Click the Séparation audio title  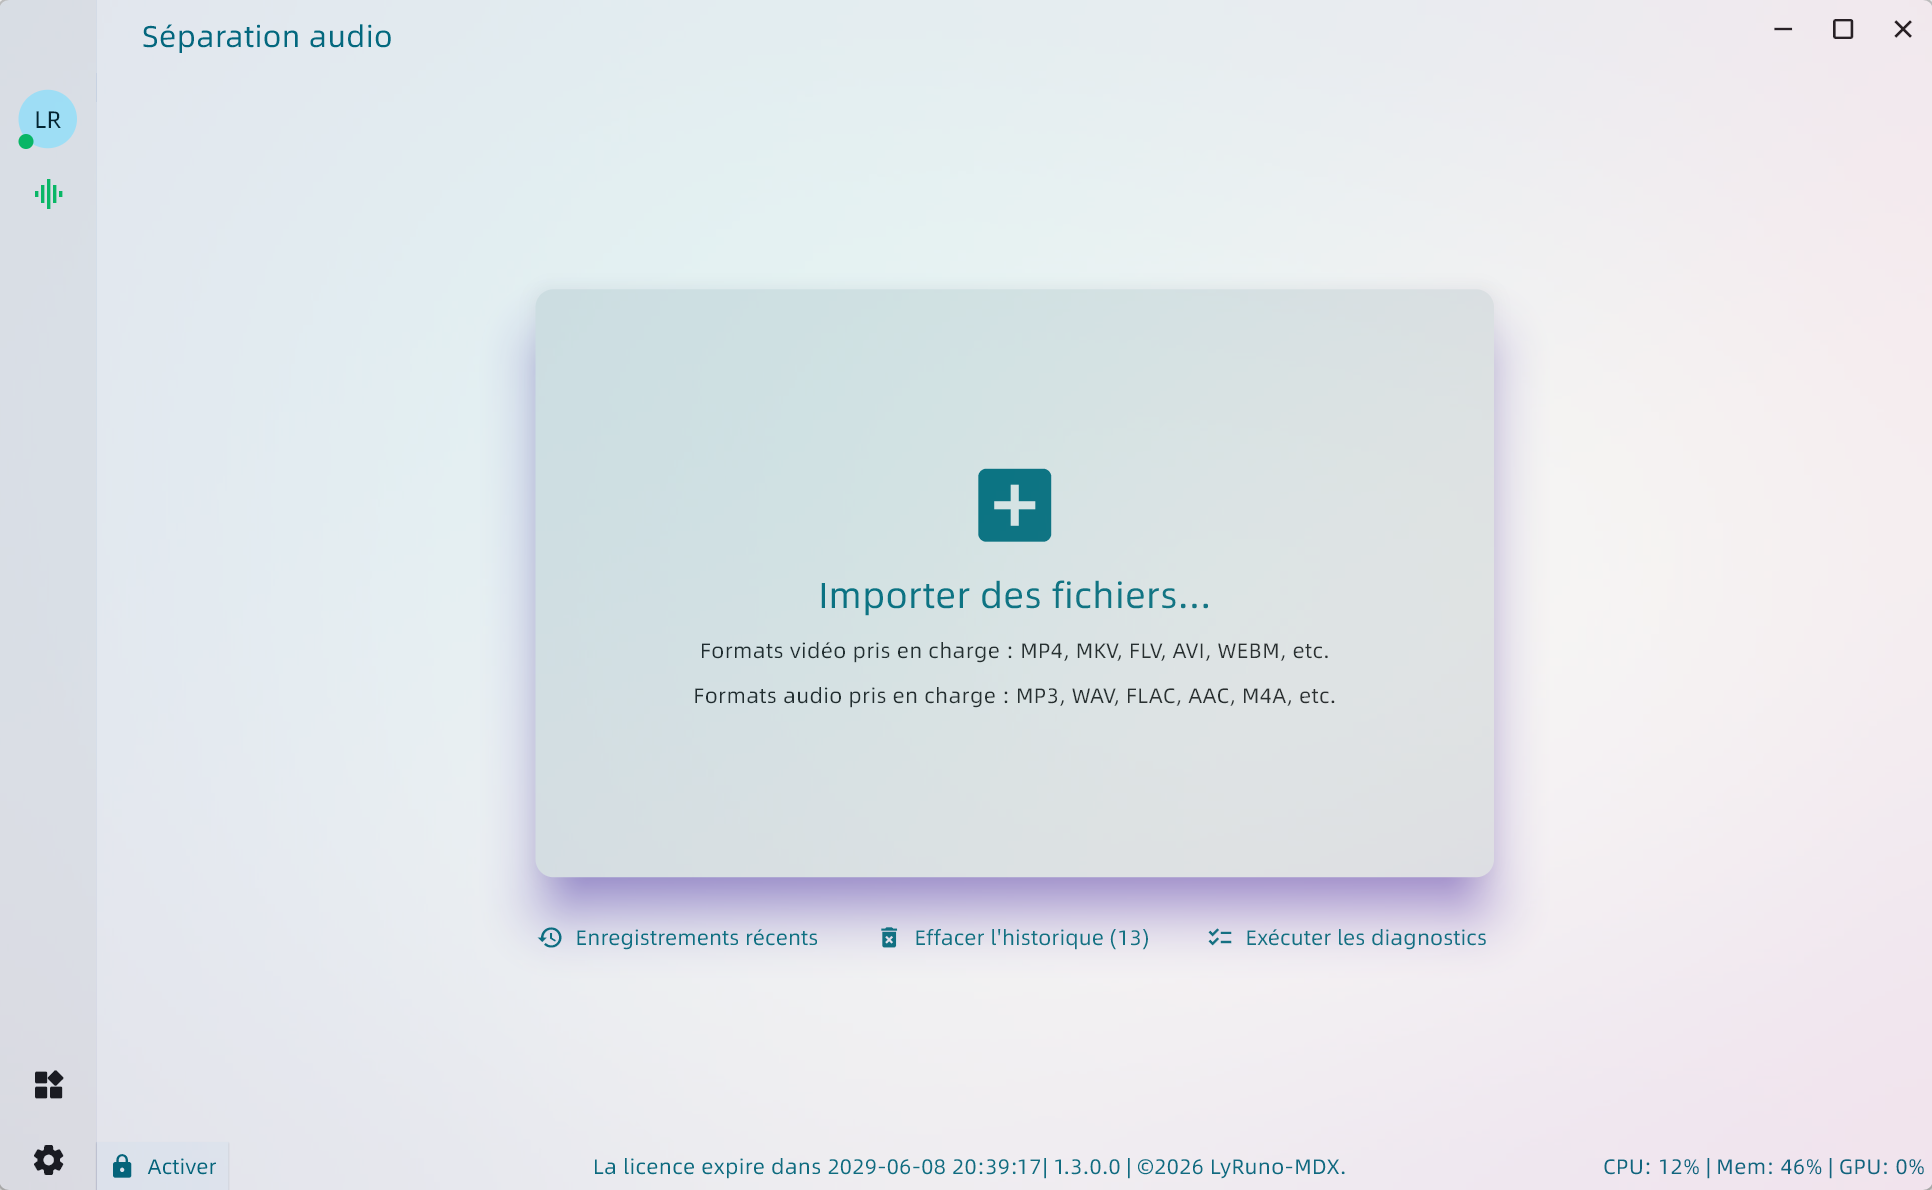point(266,36)
